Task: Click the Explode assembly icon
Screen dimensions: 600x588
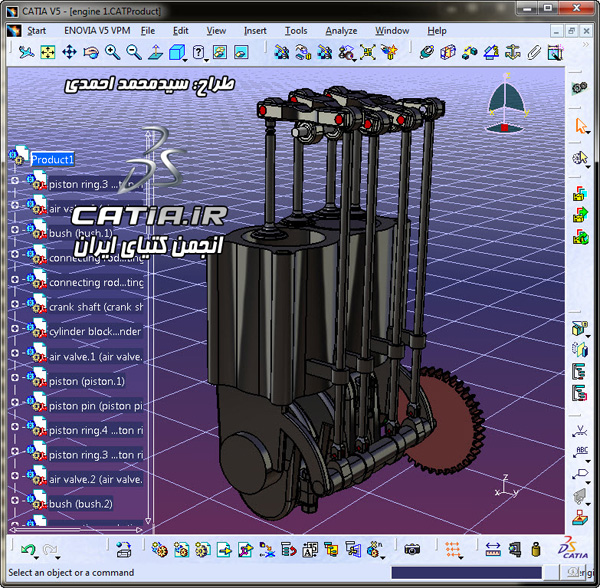Action: 367,52
